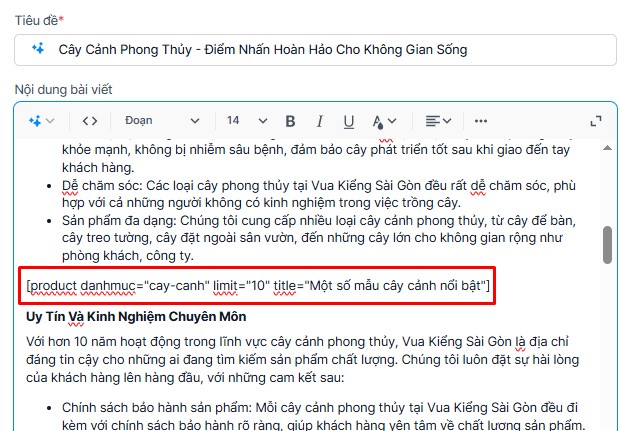631x431 pixels.
Task: Open the Đoạn paragraph format dropdown
Action: [x=162, y=121]
